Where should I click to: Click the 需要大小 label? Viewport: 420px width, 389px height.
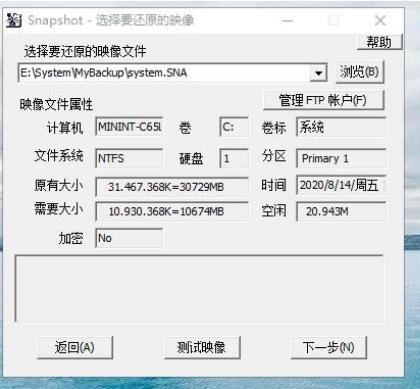(59, 209)
